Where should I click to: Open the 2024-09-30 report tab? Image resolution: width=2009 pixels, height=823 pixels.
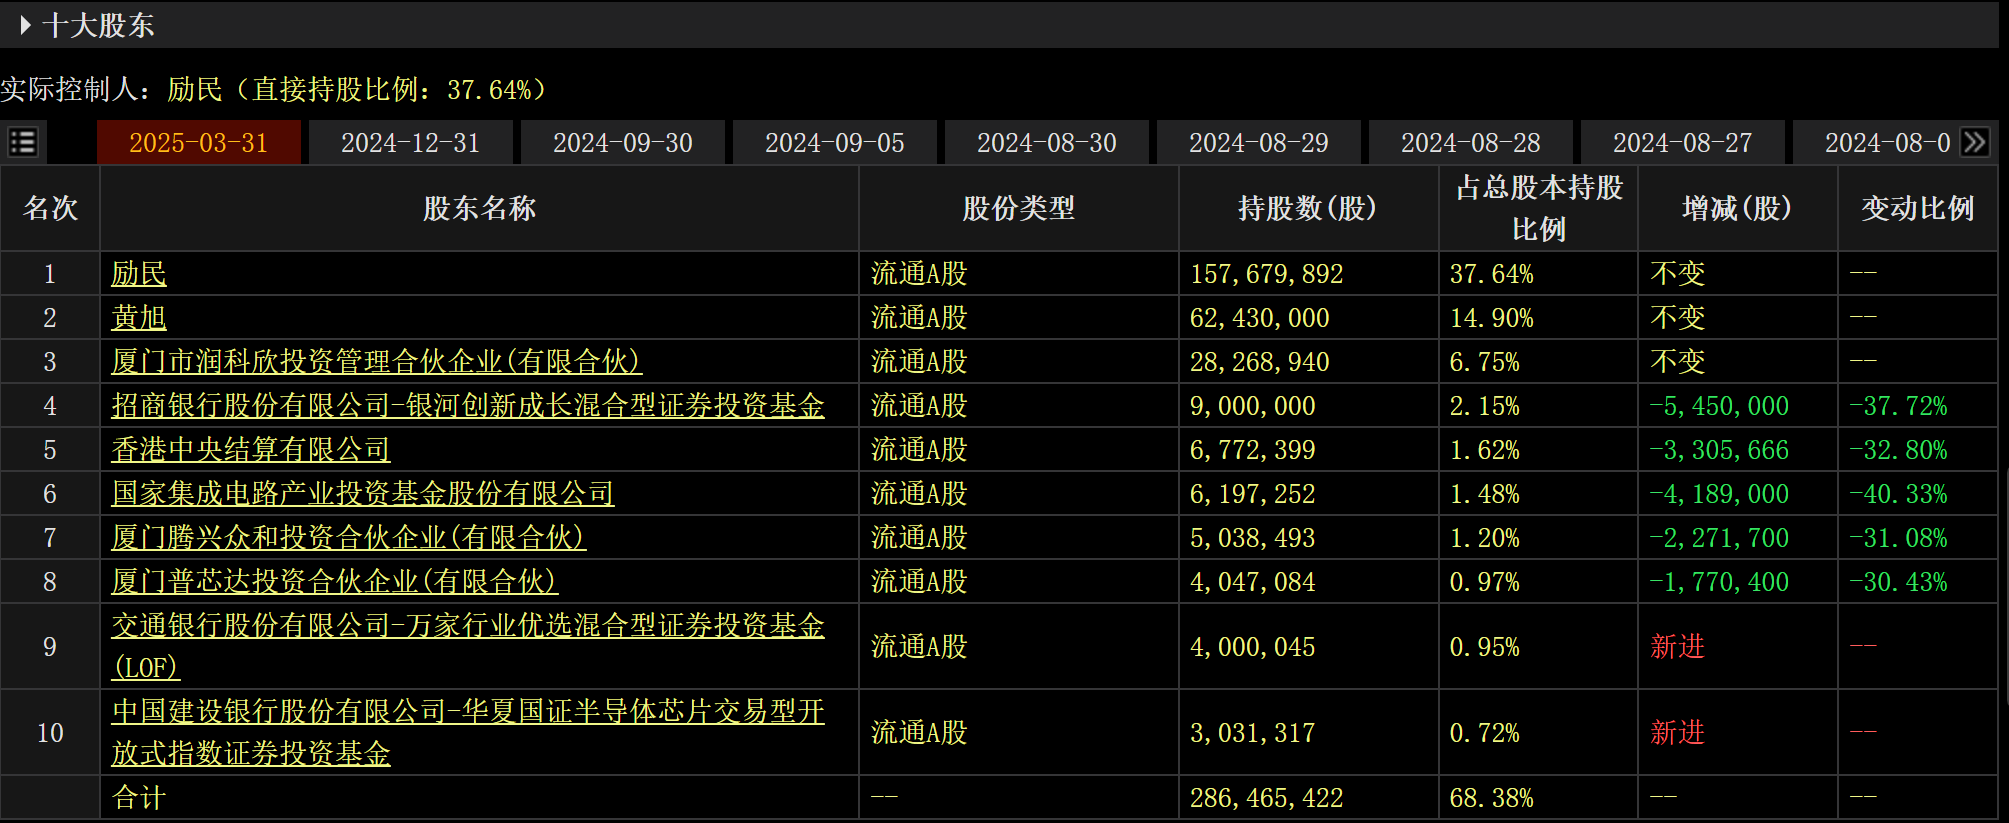tap(623, 143)
